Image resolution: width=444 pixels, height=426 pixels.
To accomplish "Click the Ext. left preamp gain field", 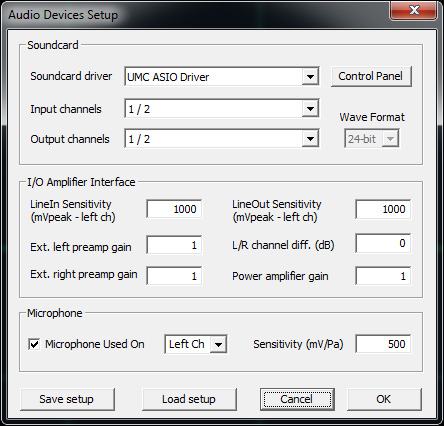I will click(x=174, y=245).
